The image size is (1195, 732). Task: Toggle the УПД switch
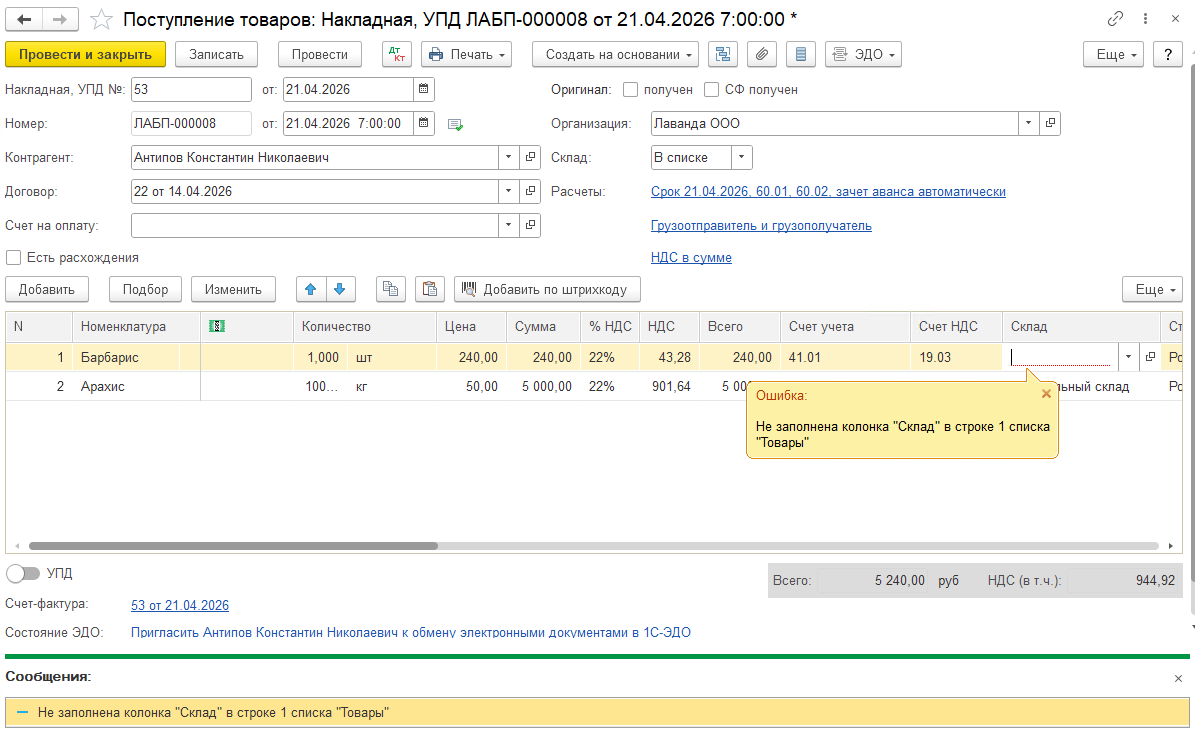coord(22,573)
